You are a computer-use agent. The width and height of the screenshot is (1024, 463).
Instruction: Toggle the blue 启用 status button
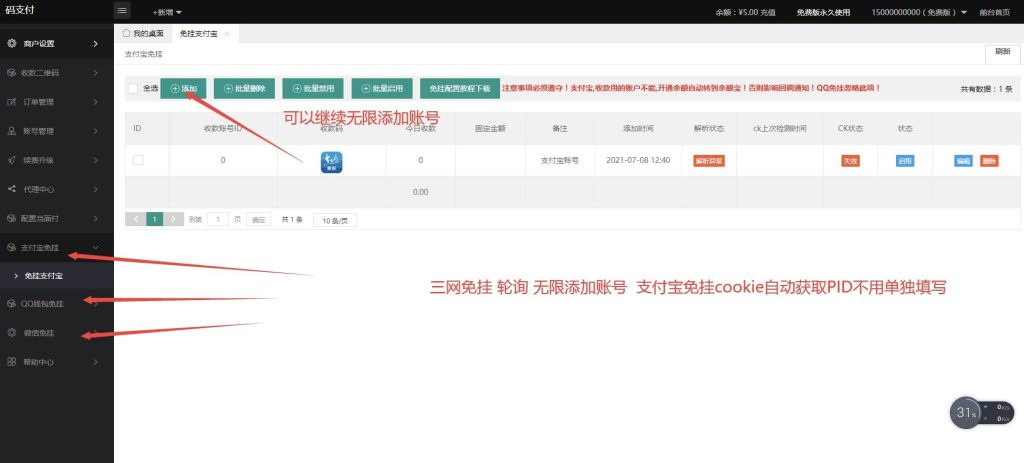click(x=904, y=160)
